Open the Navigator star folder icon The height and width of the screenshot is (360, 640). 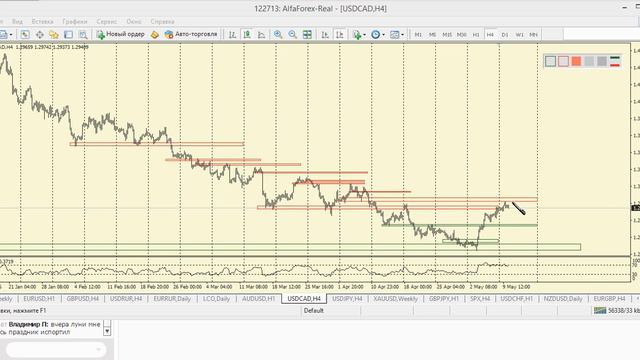coord(54,35)
